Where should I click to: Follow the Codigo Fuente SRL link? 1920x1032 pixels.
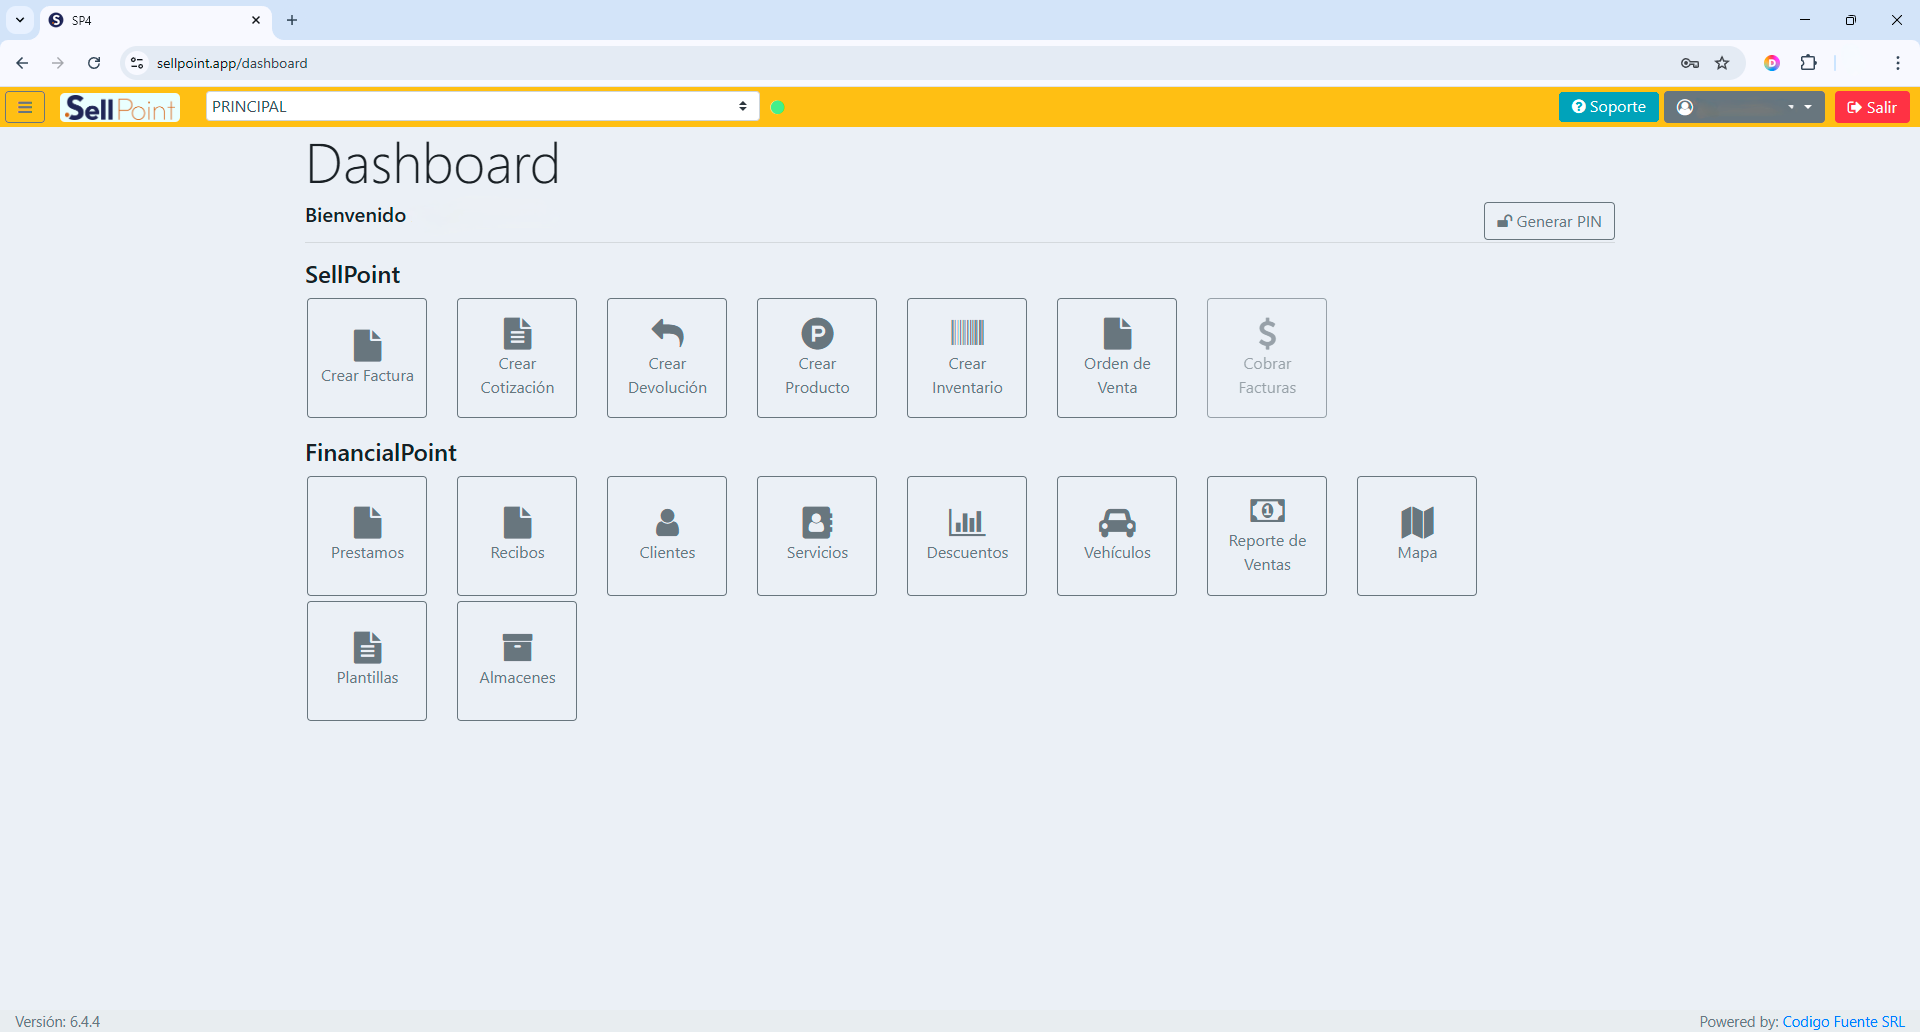coord(1843,1021)
